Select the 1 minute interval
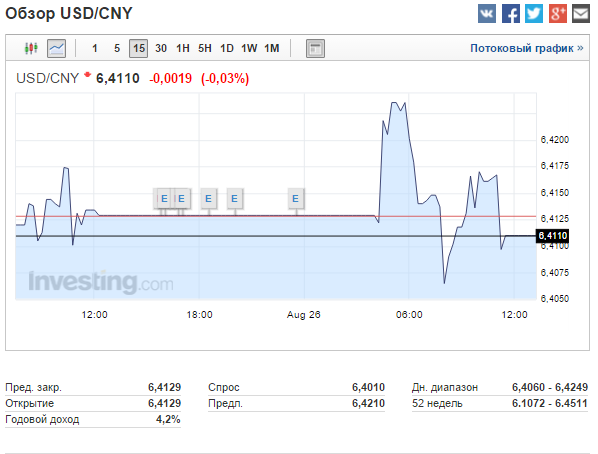 click(95, 48)
